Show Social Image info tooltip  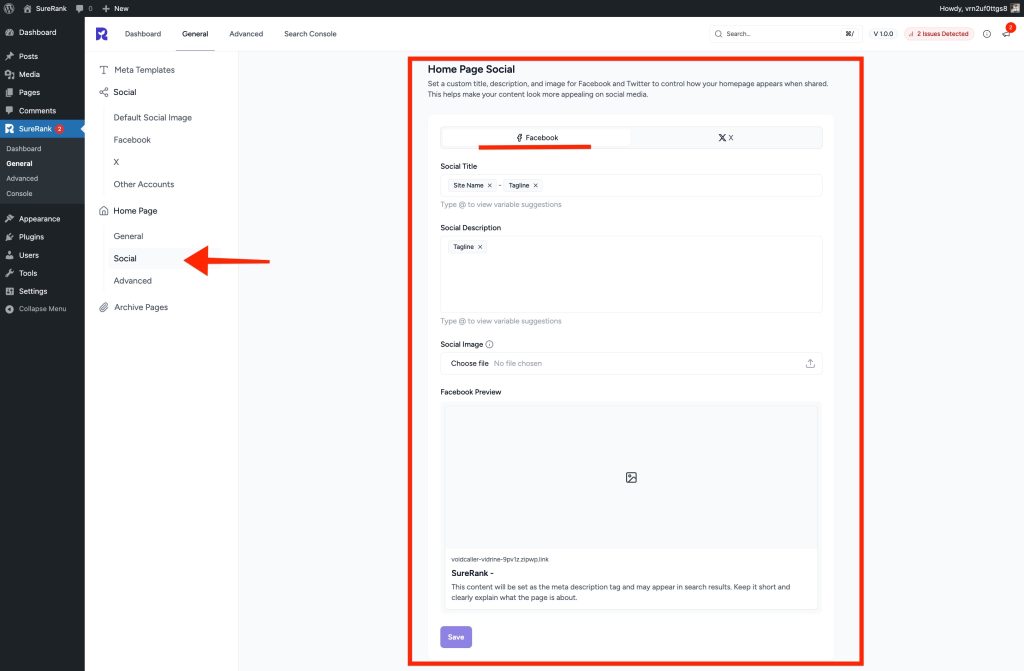coord(489,344)
